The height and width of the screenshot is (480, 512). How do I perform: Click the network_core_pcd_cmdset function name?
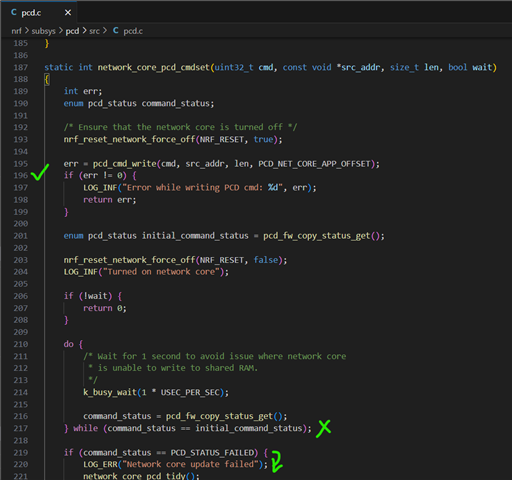click(x=153, y=67)
